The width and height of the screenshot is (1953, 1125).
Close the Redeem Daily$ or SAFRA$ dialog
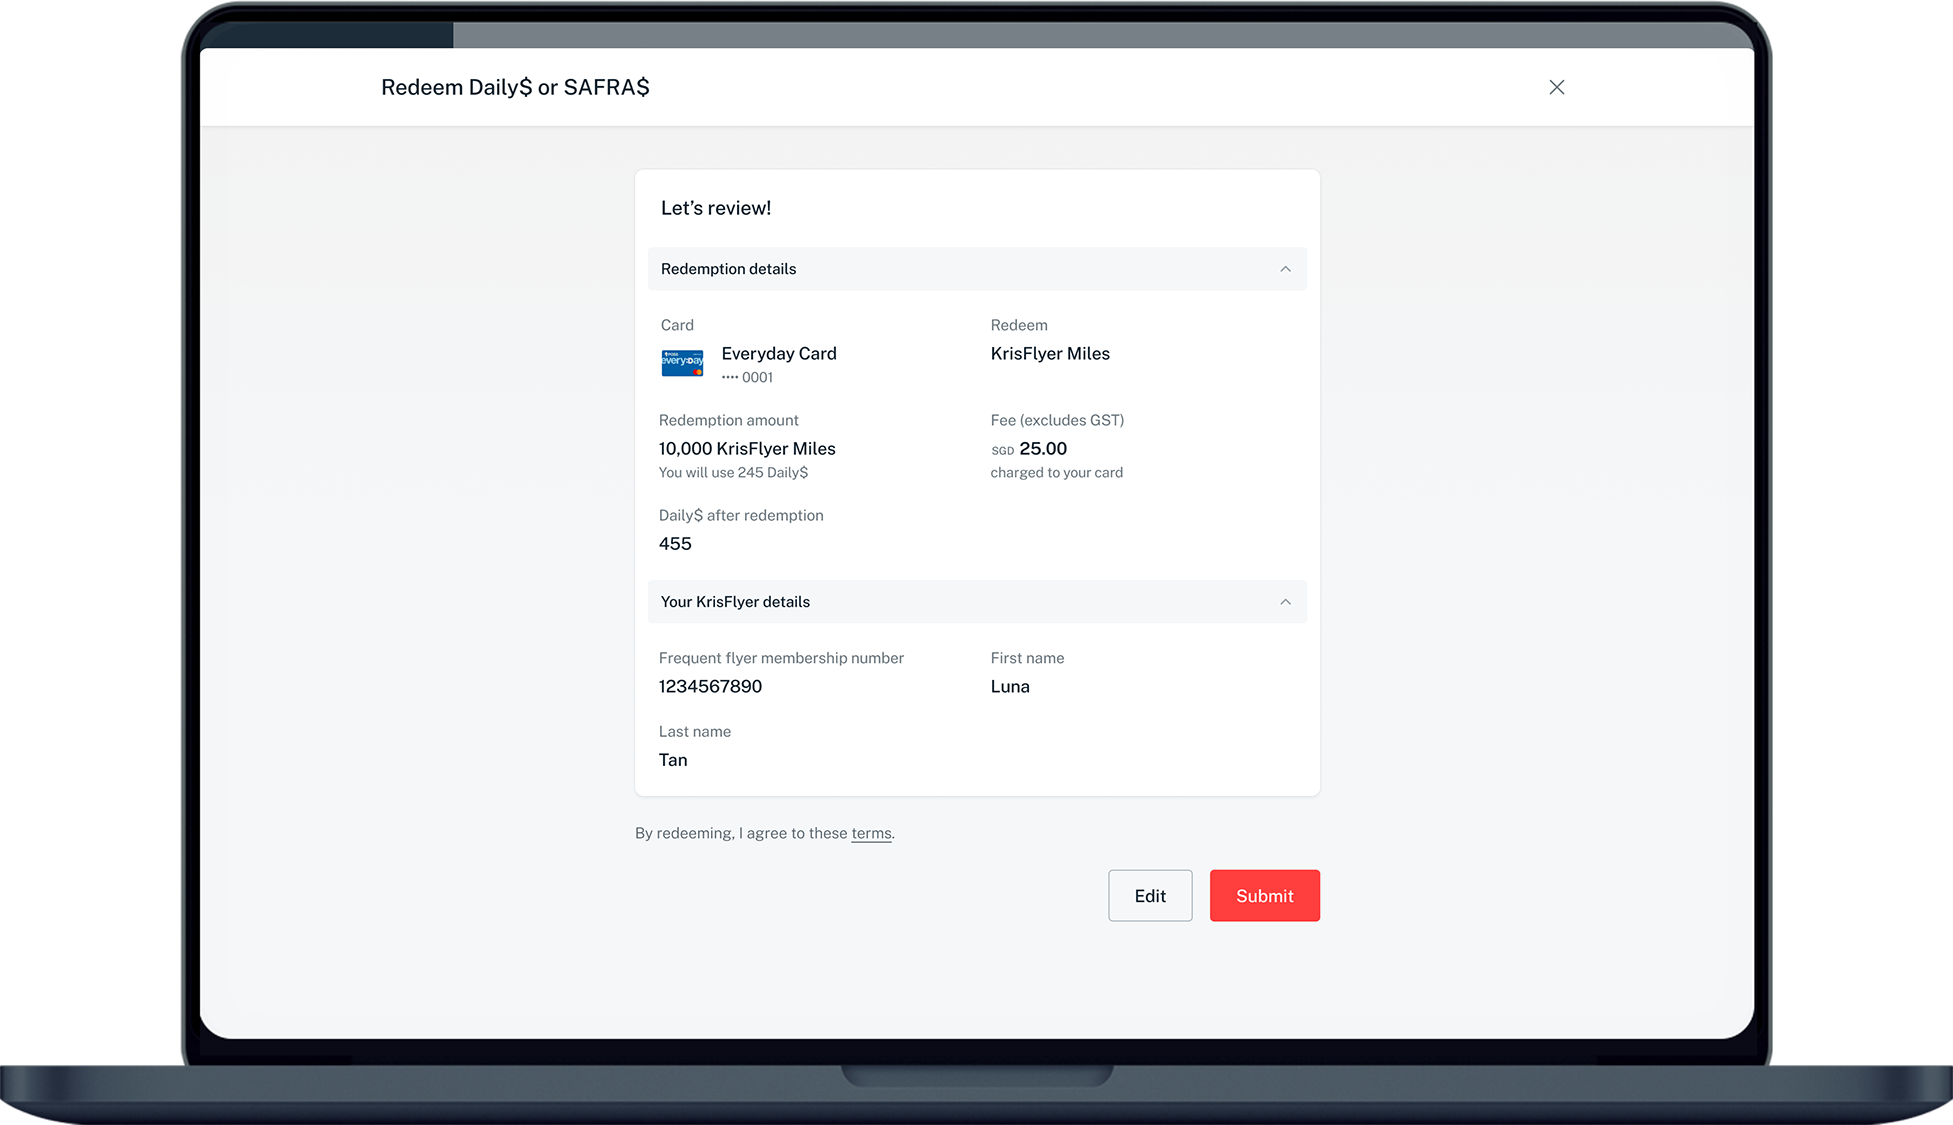coord(1556,87)
